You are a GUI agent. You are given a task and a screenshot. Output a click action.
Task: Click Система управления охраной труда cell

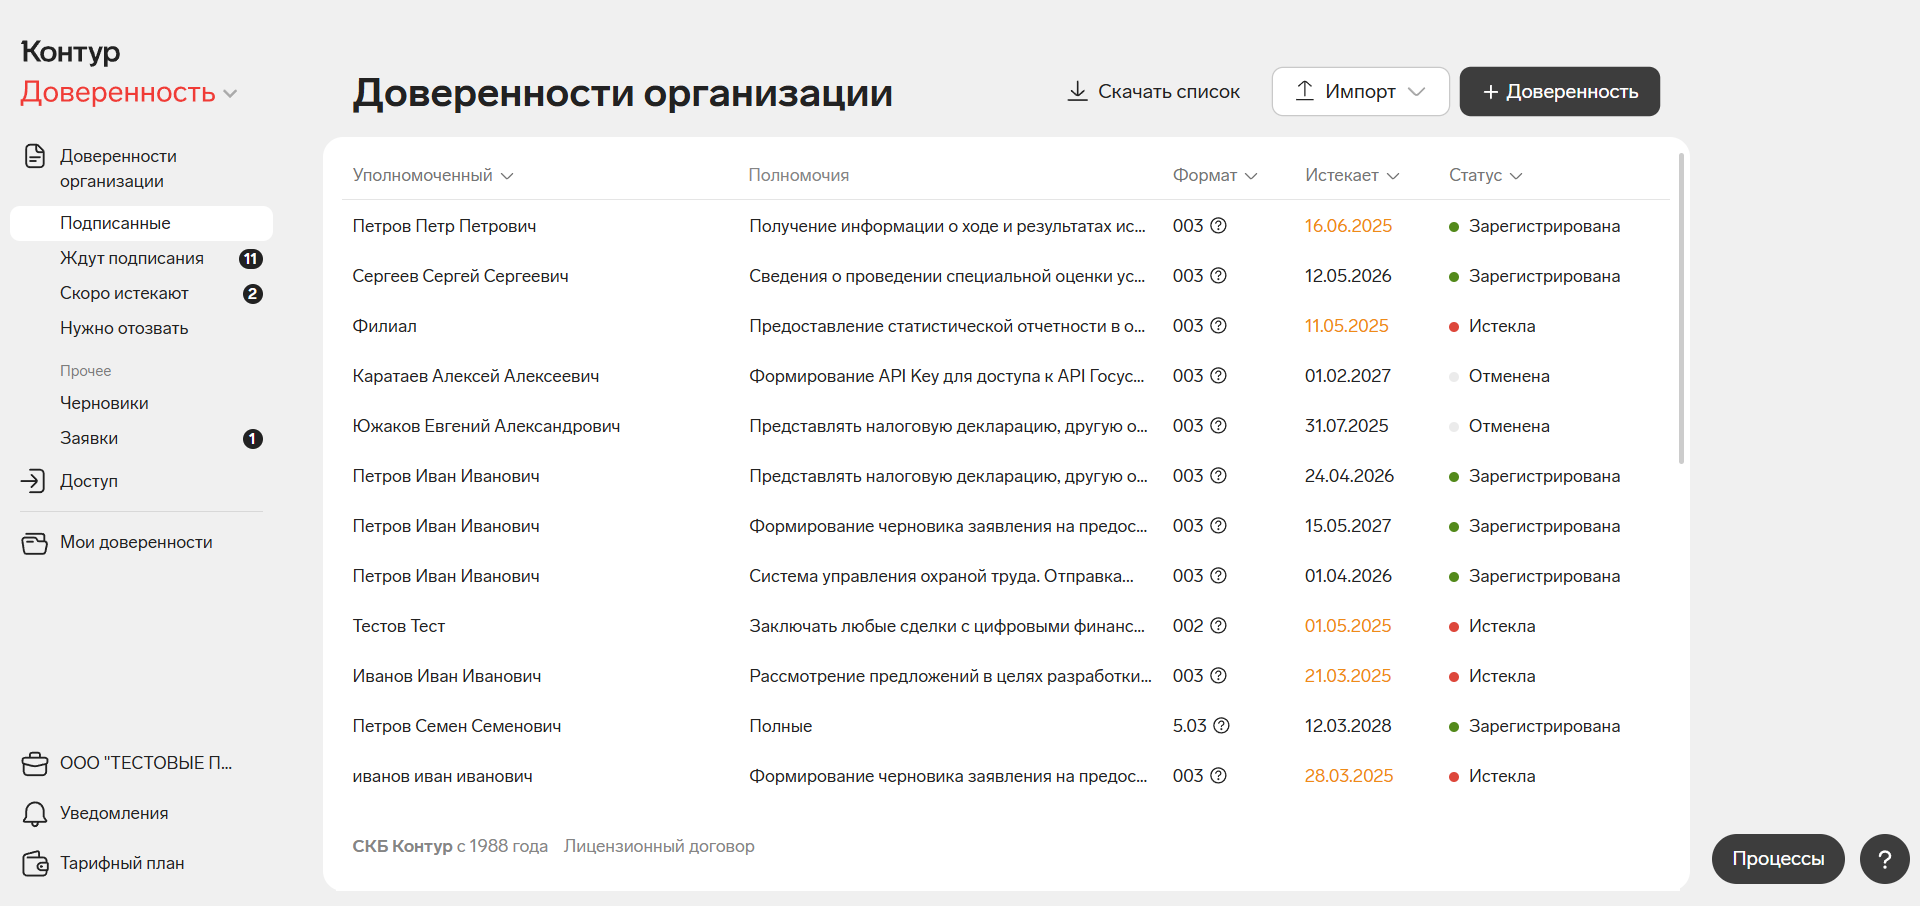tap(942, 576)
